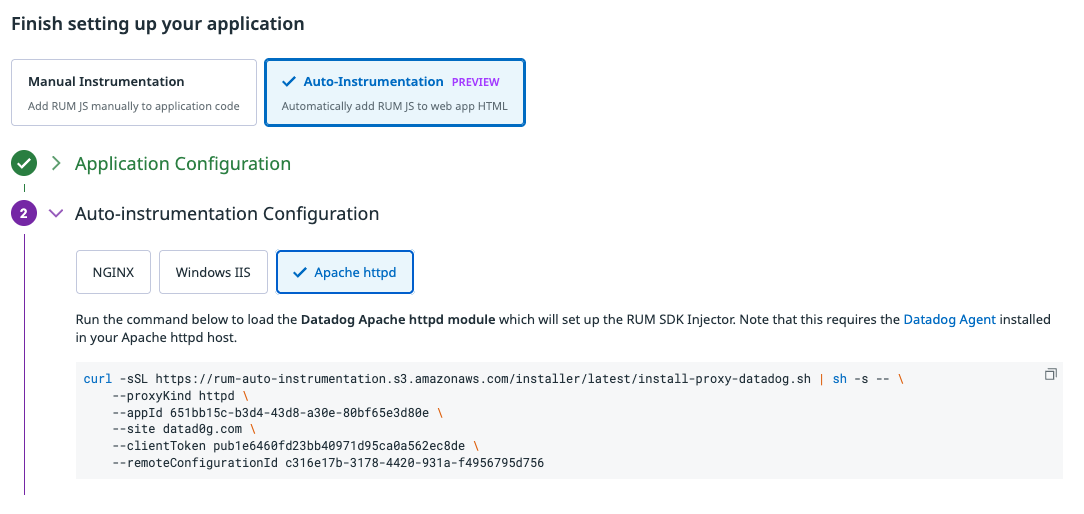1084x514 pixels.
Task: Click 'Finish setting up your application' title
Action: pyautogui.click(x=158, y=24)
